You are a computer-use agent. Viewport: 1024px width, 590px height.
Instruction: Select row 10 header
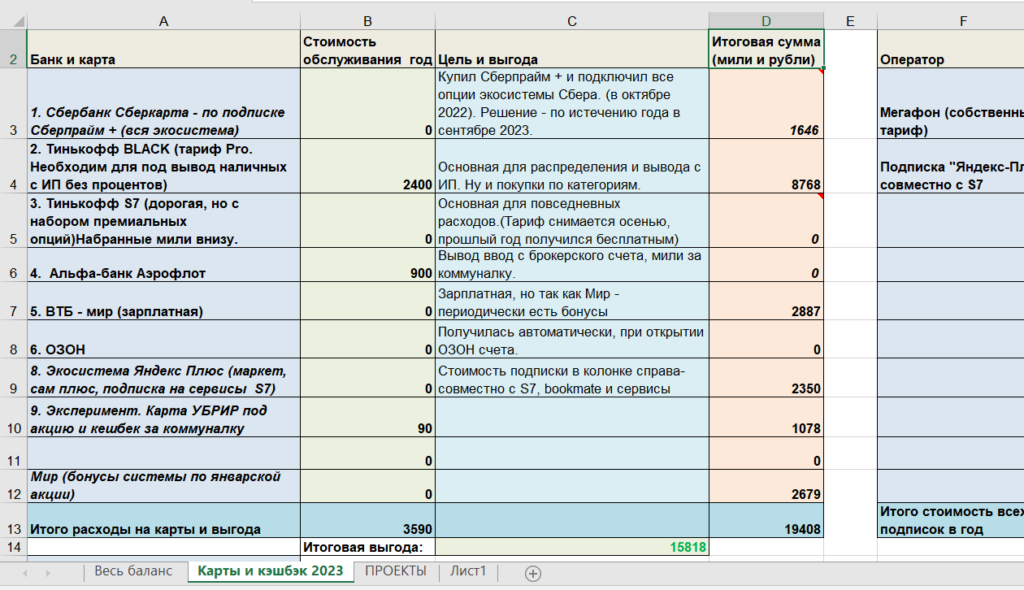[x=13, y=418]
